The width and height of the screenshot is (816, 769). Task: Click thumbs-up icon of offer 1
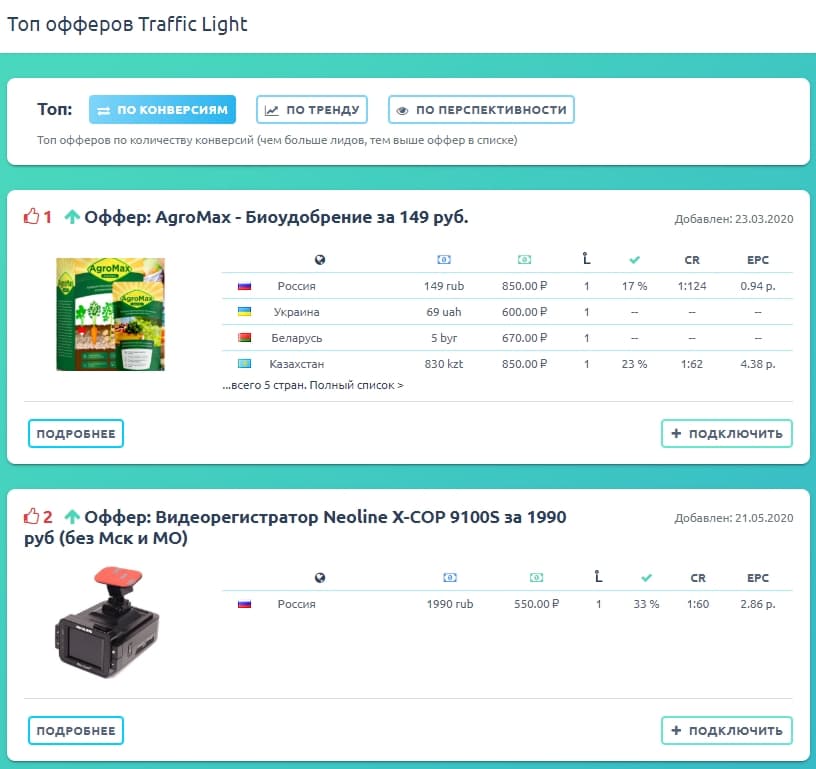tap(31, 216)
